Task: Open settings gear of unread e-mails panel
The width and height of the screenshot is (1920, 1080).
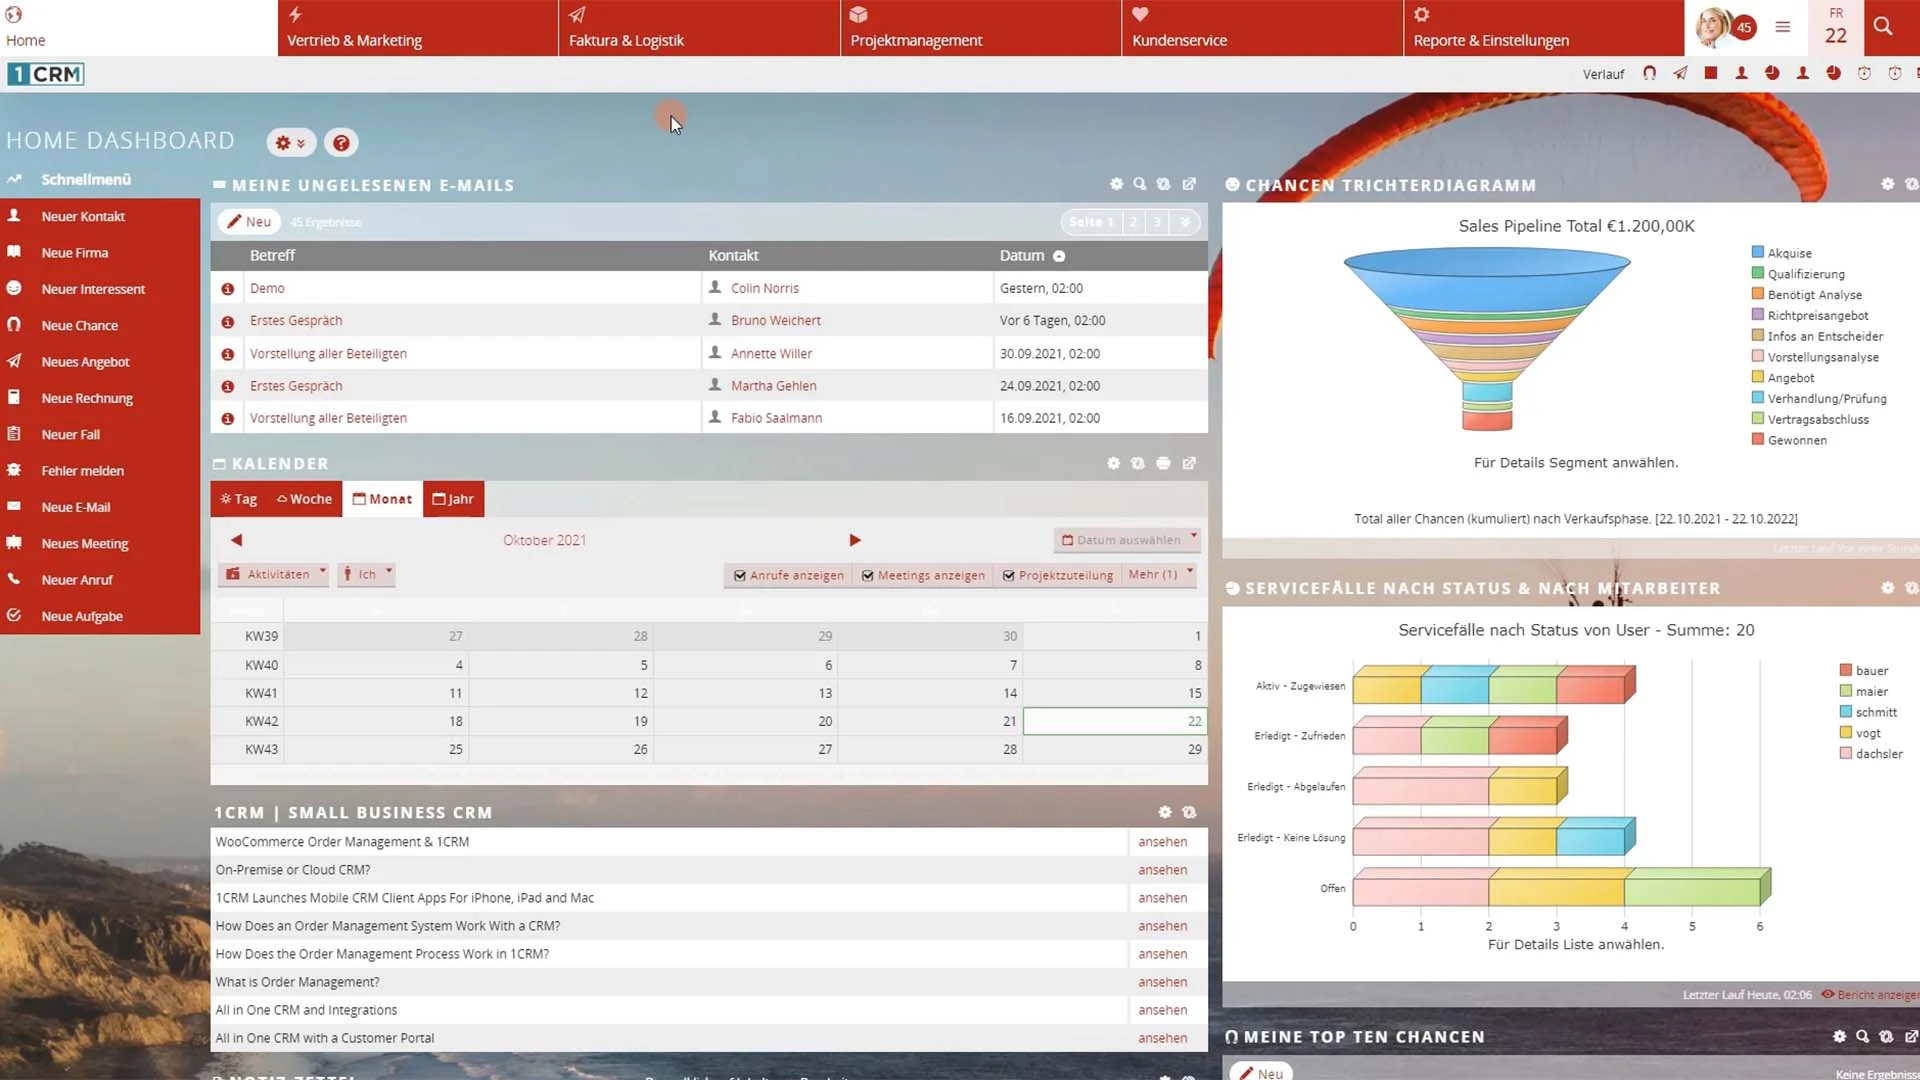Action: click(1116, 184)
